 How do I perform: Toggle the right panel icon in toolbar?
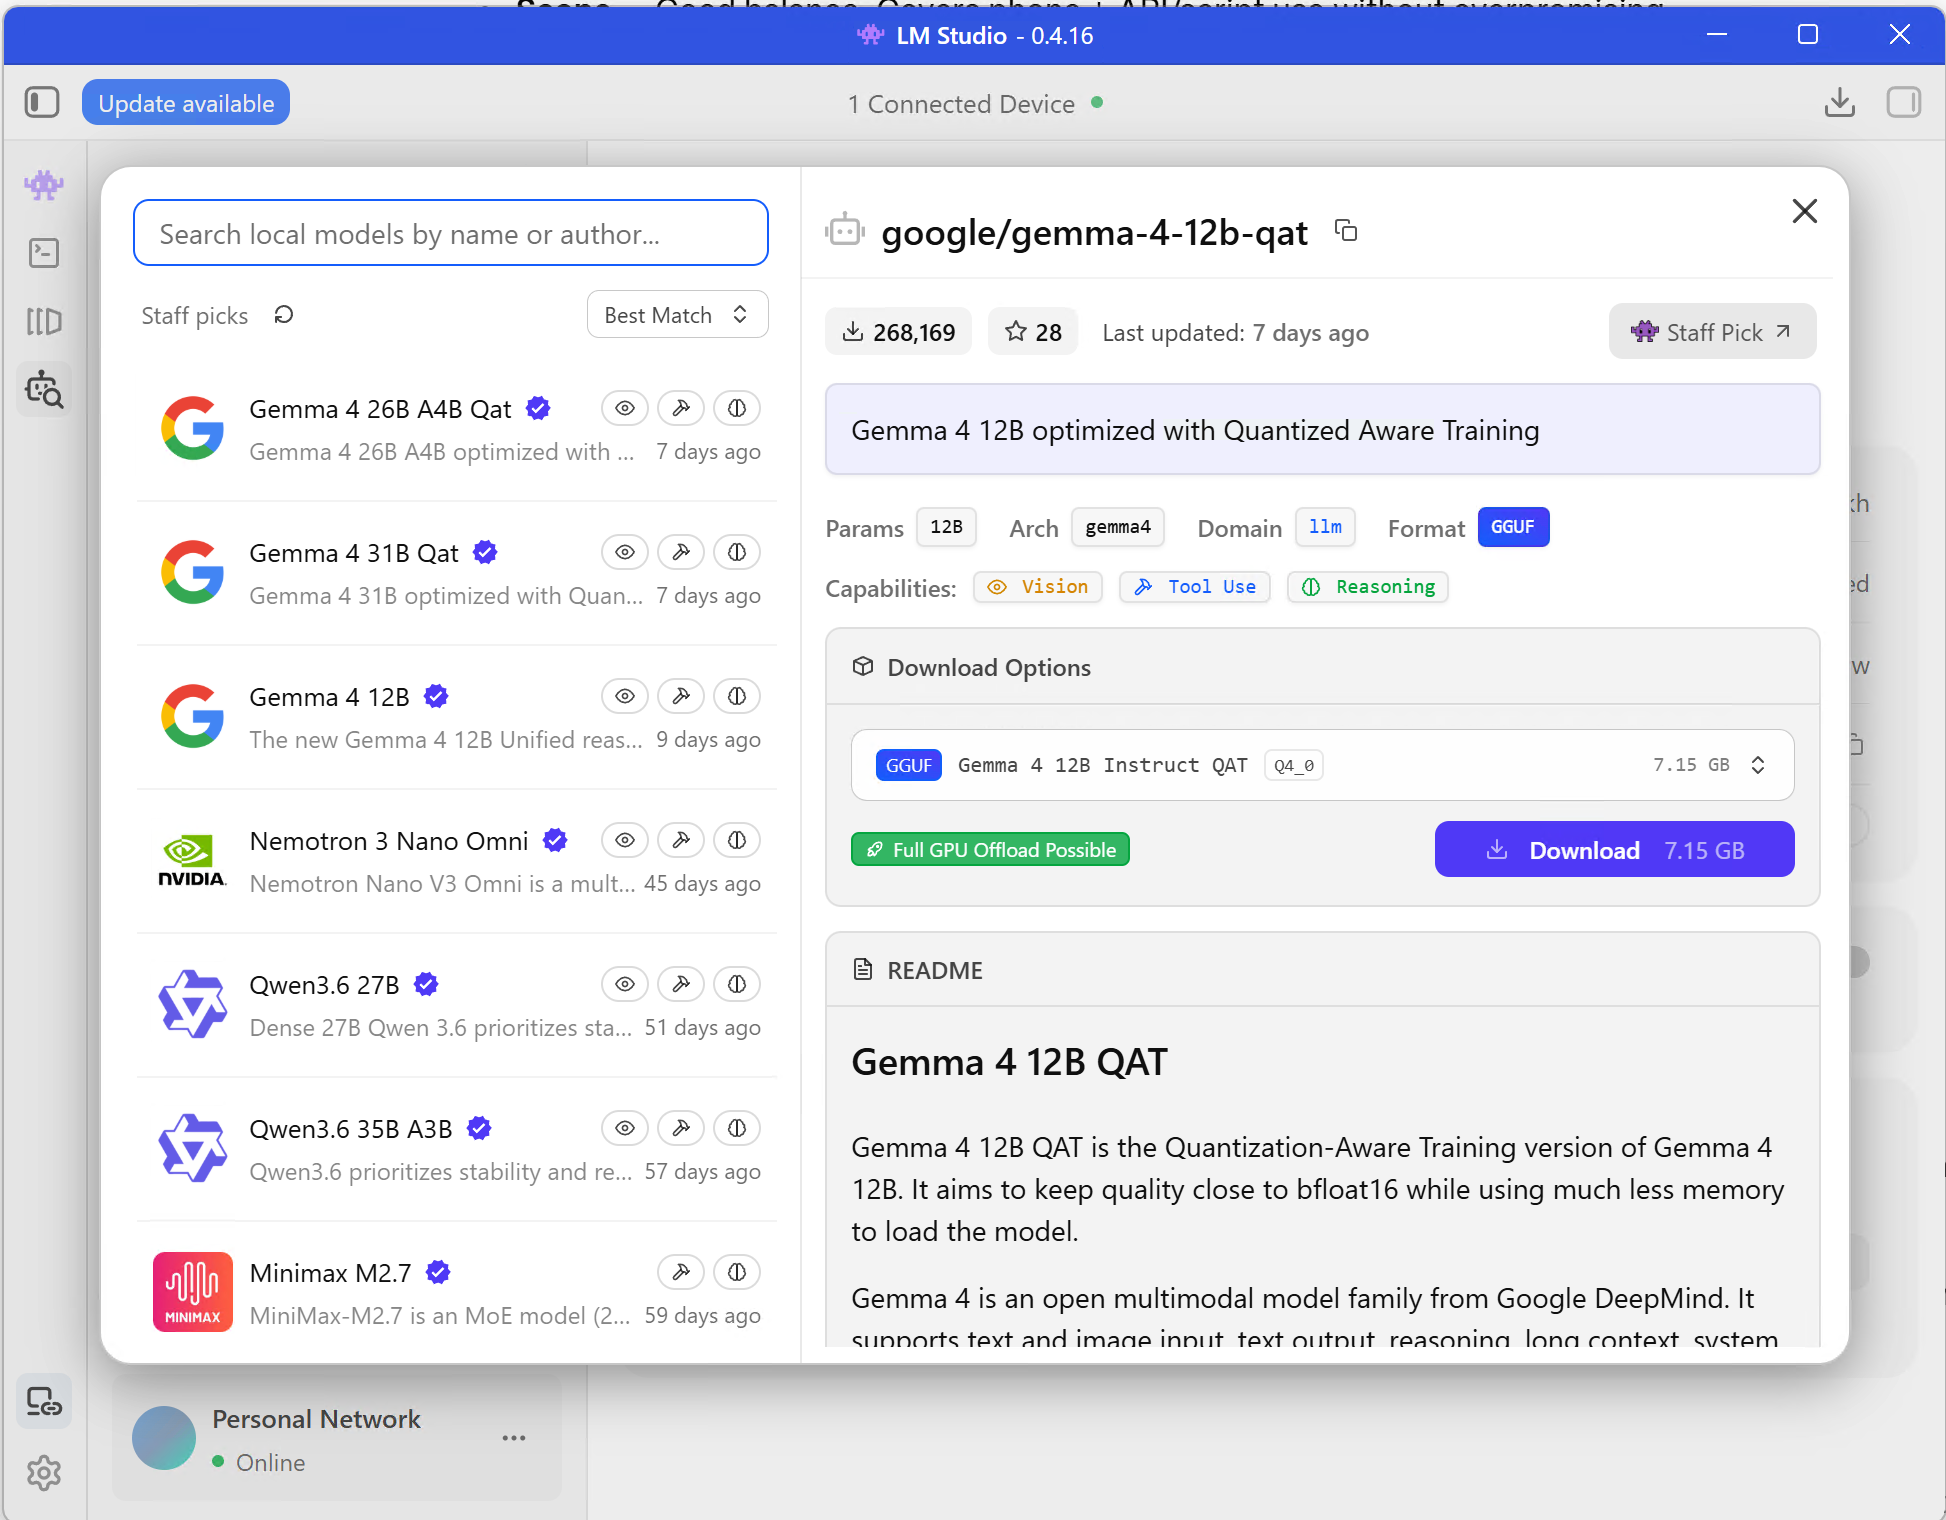[x=1904, y=103]
